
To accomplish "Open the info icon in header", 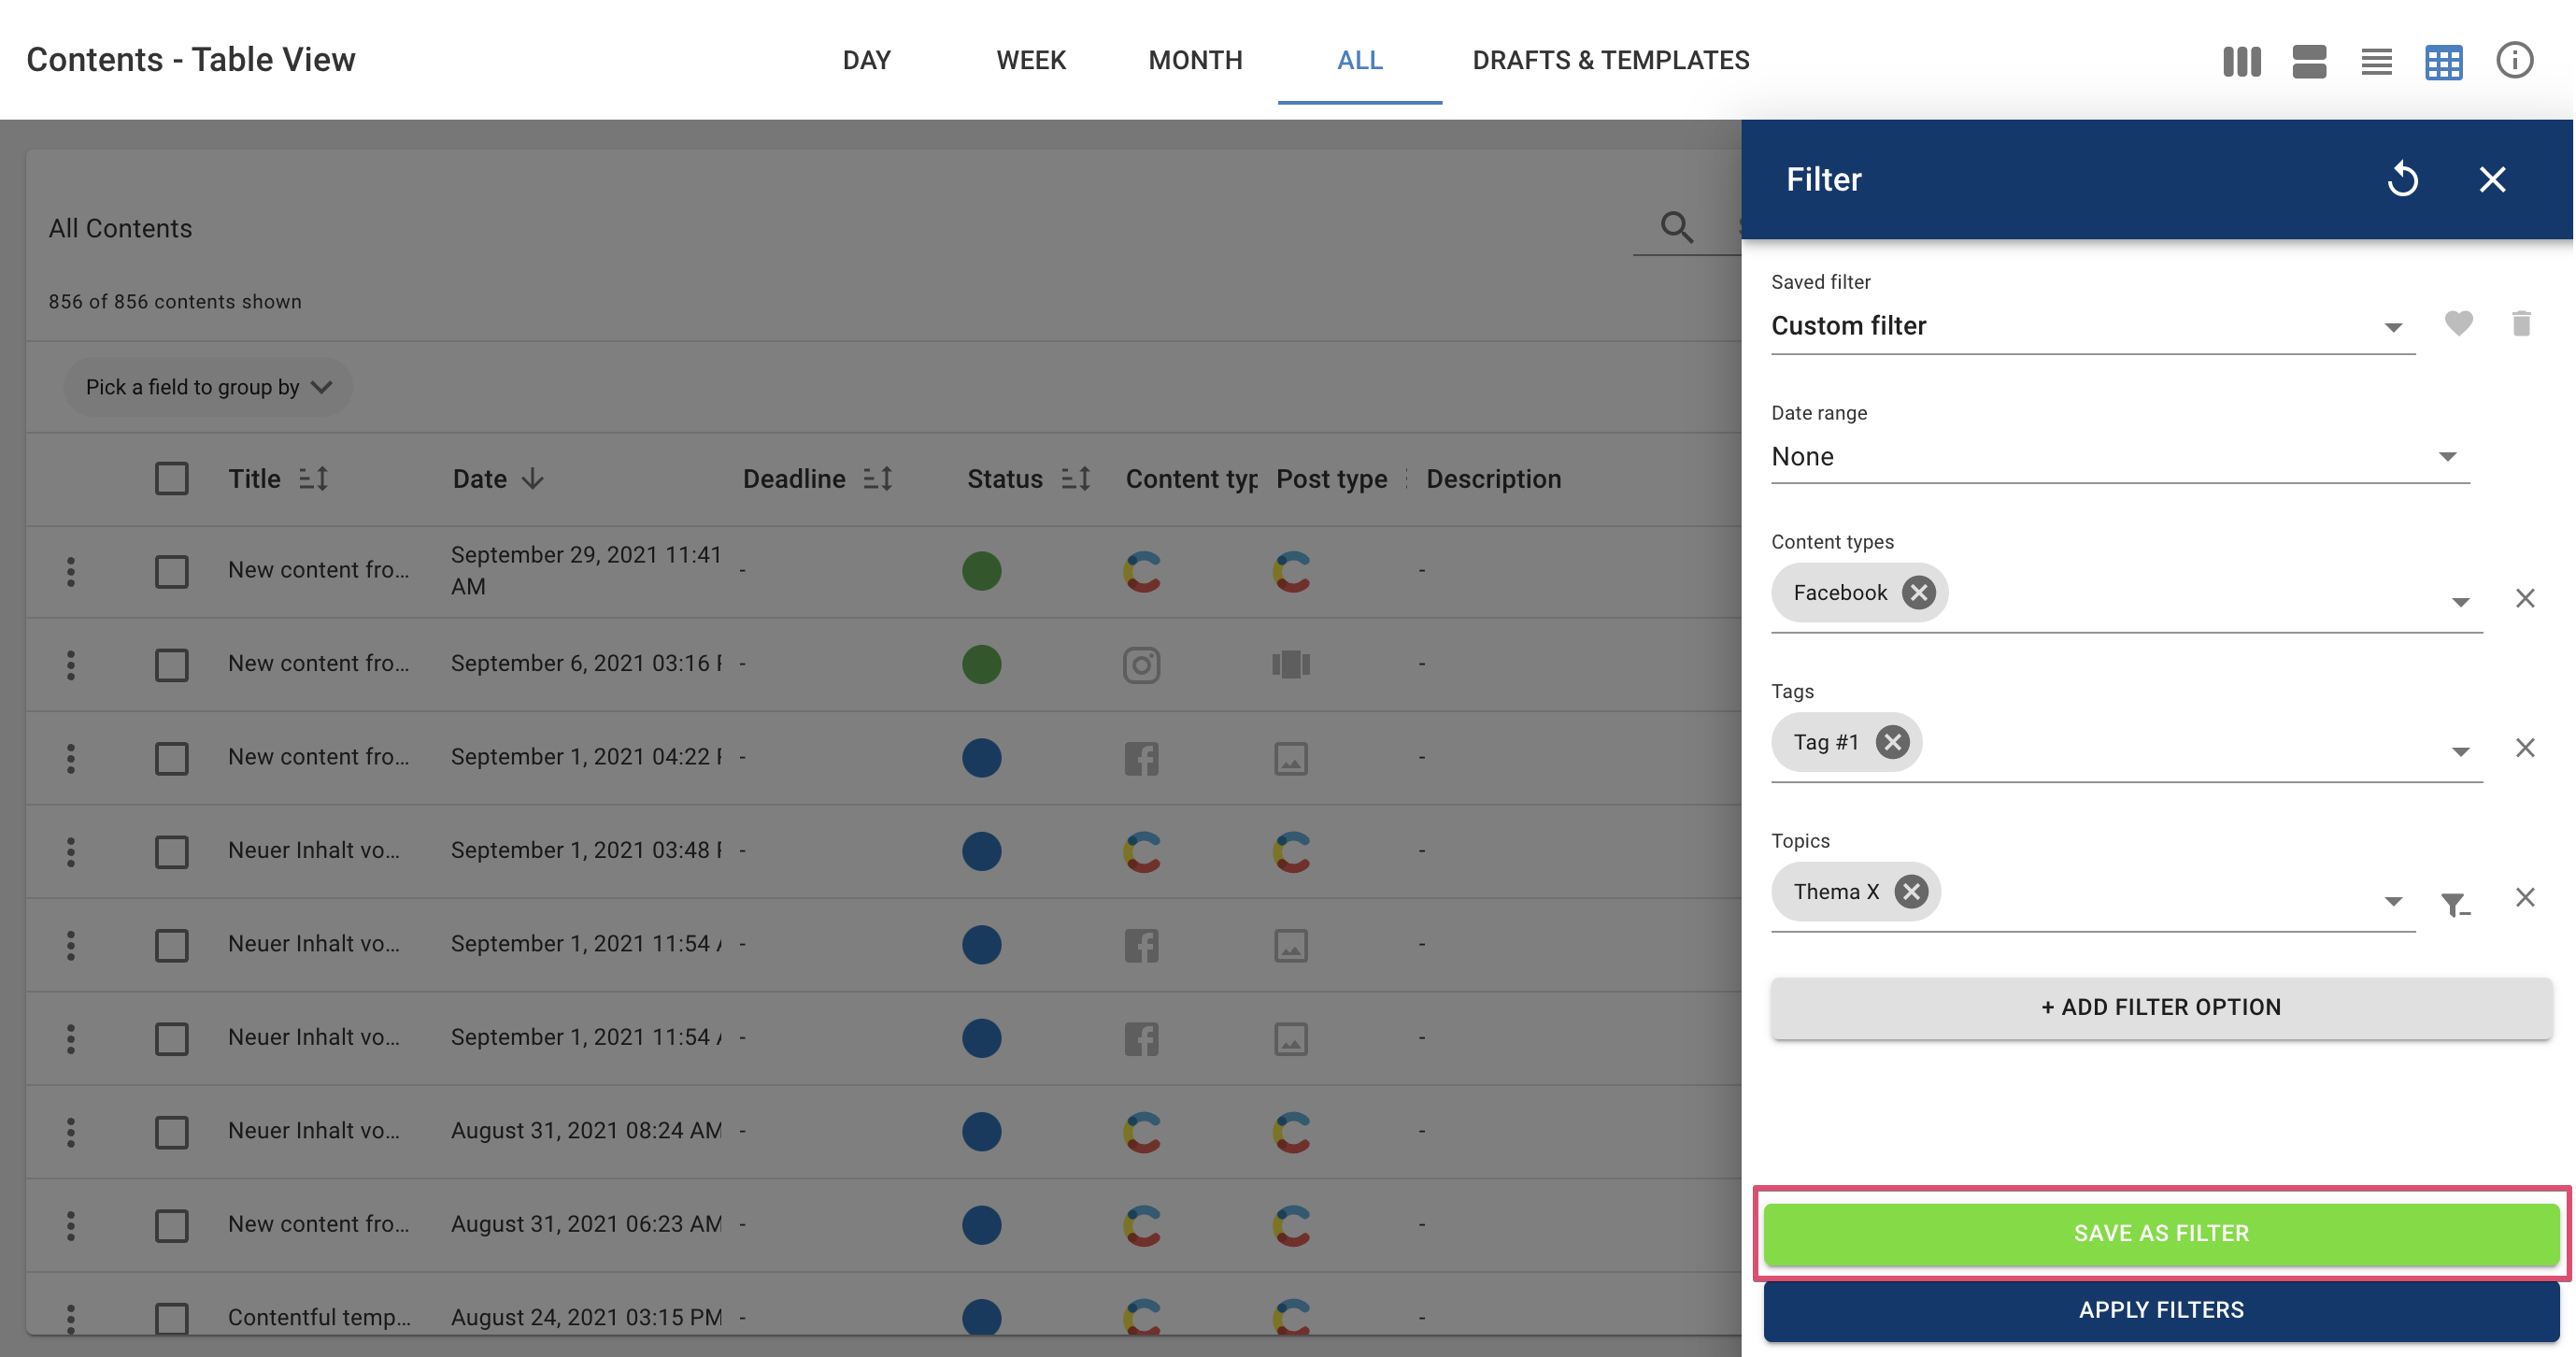I will click(x=2514, y=60).
